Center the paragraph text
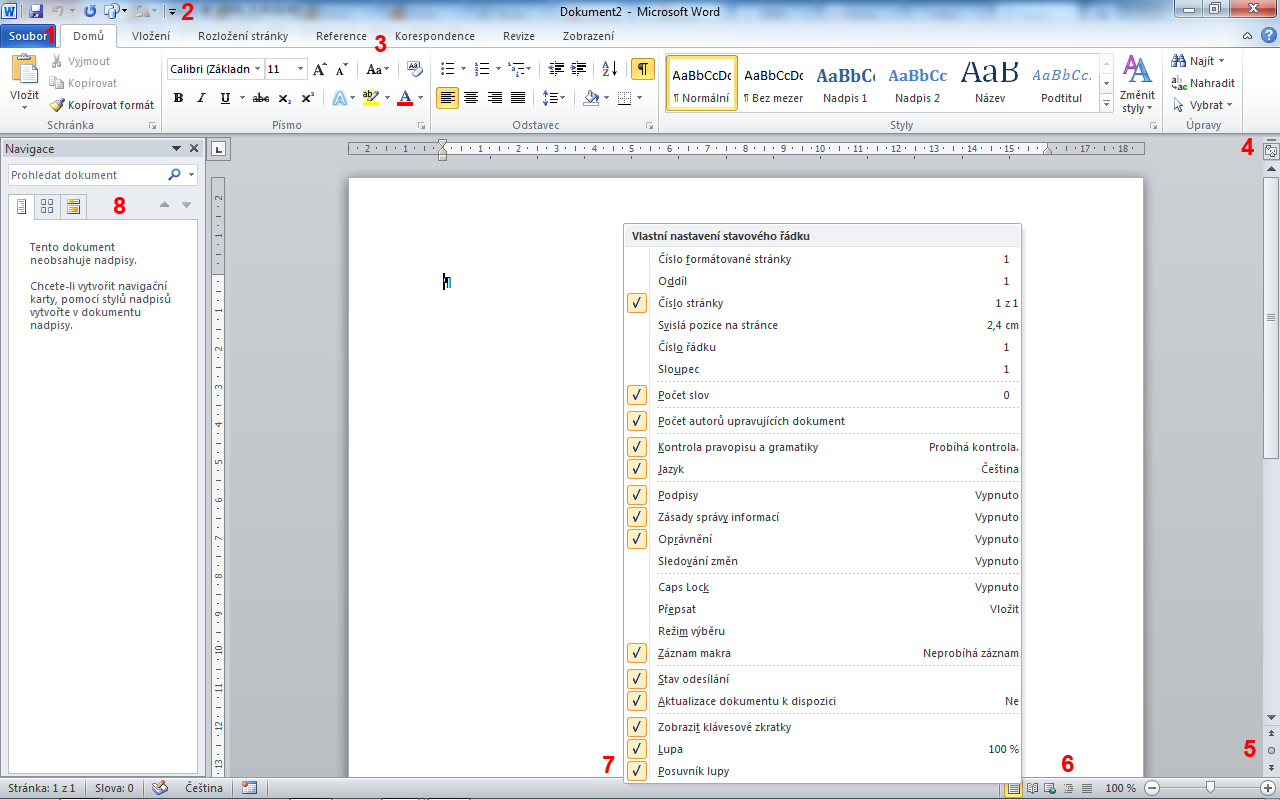 point(471,98)
